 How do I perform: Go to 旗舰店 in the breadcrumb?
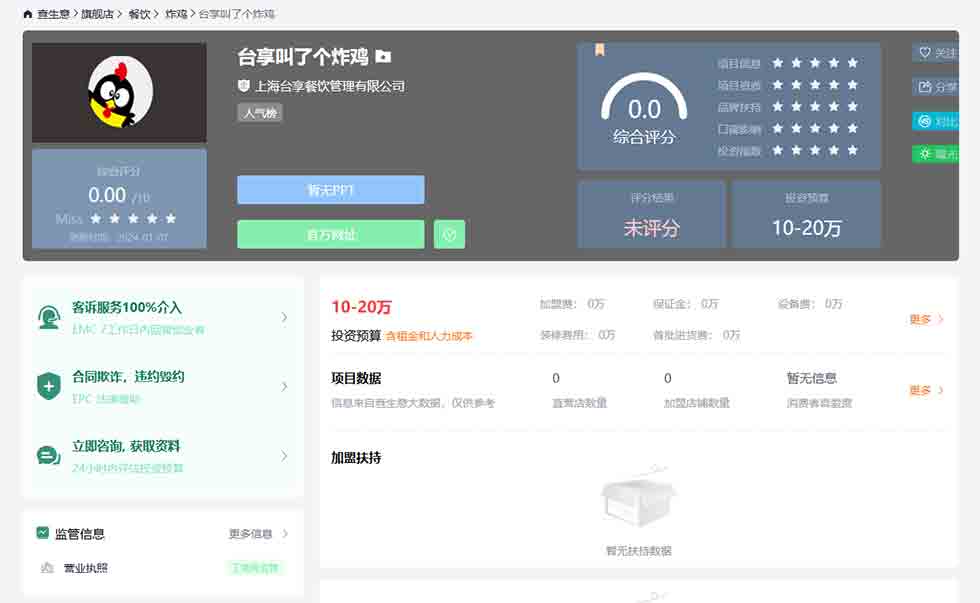98,14
